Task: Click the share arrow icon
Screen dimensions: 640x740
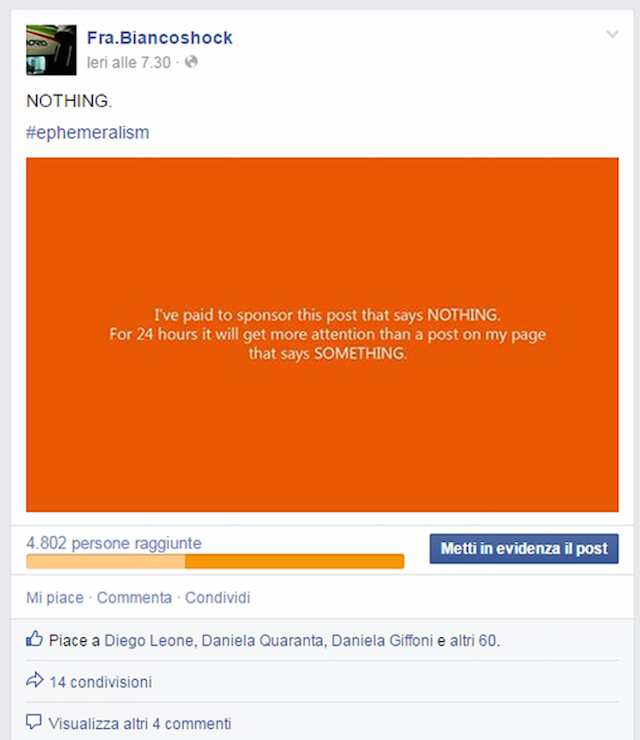Action: 34,680
